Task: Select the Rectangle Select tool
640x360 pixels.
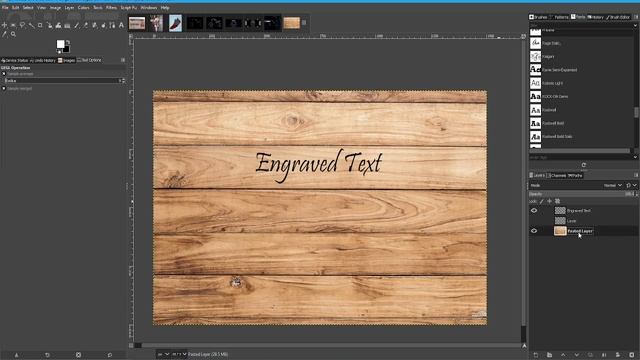Action: tap(13, 25)
